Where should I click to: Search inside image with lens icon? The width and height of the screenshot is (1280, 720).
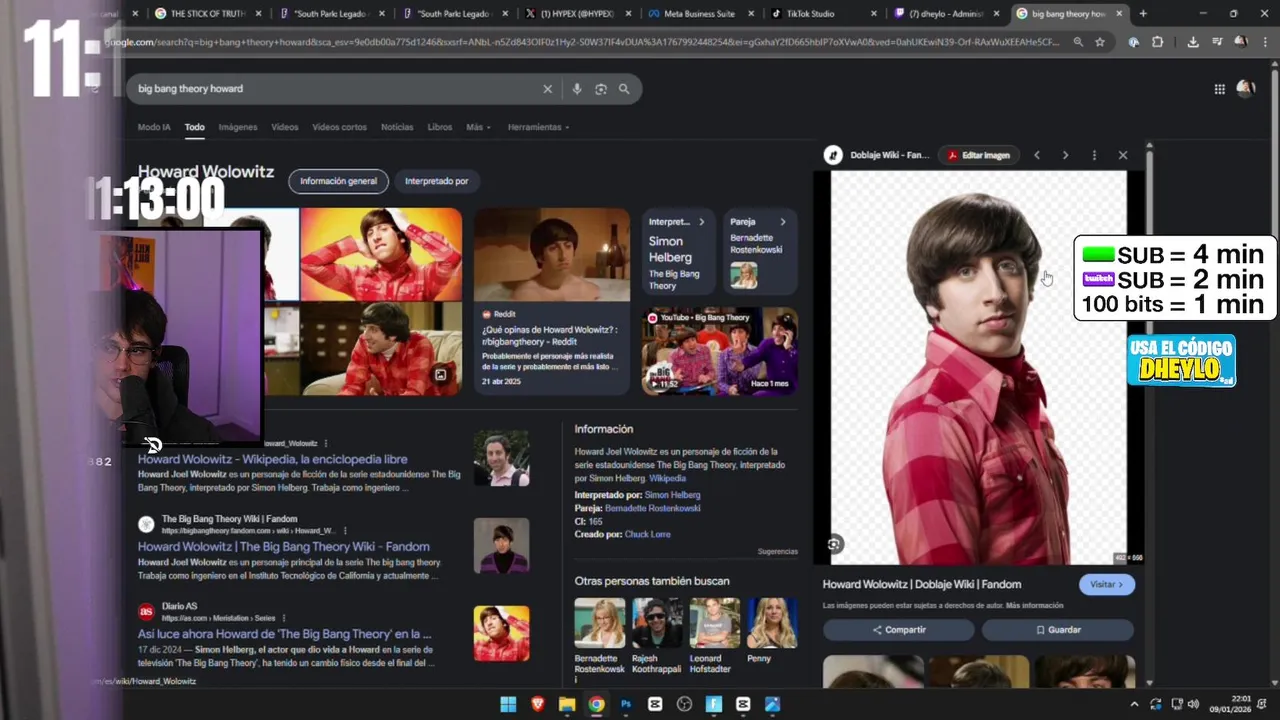tap(835, 544)
